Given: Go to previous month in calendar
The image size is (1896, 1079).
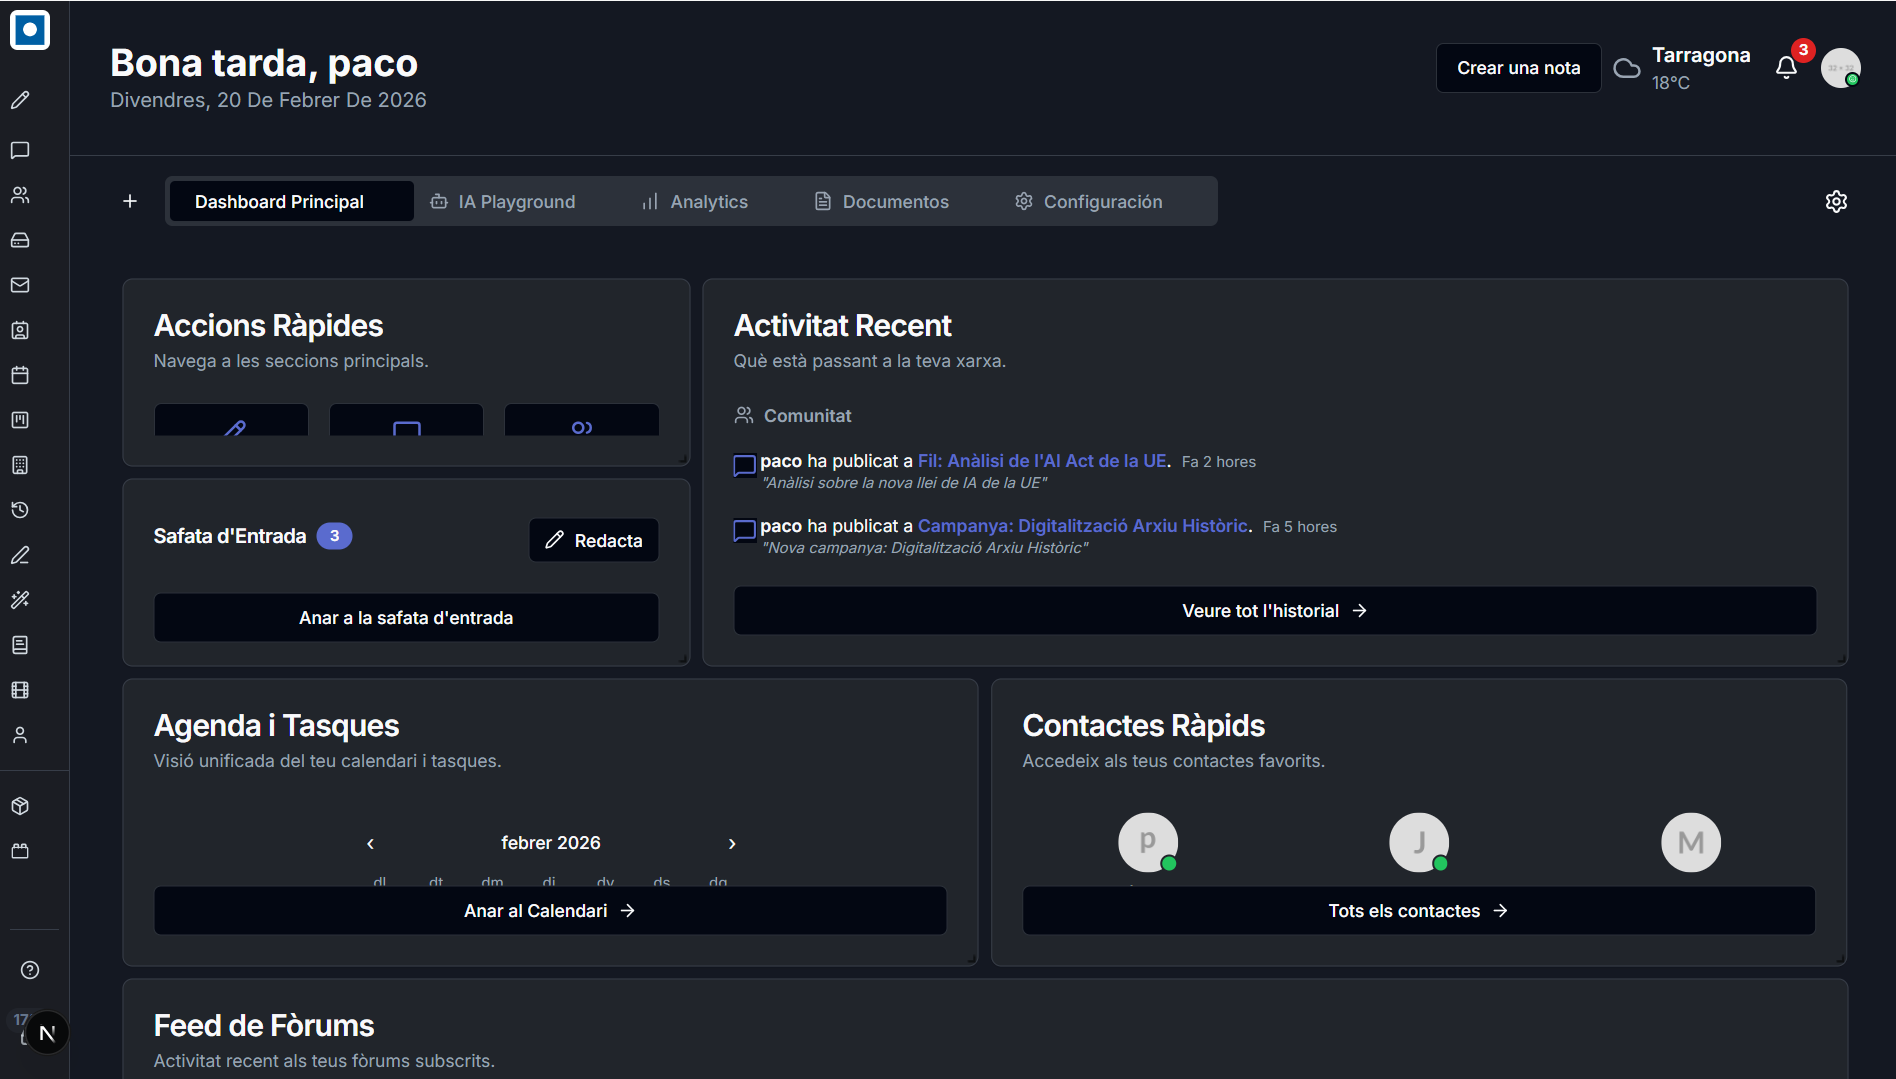Looking at the screenshot, I should point(370,844).
